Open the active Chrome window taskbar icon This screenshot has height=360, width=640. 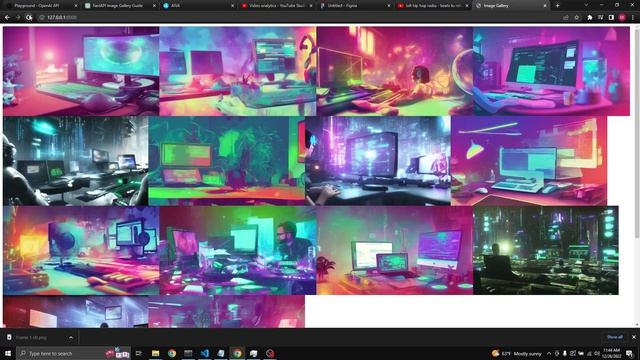pyautogui.click(x=237, y=353)
